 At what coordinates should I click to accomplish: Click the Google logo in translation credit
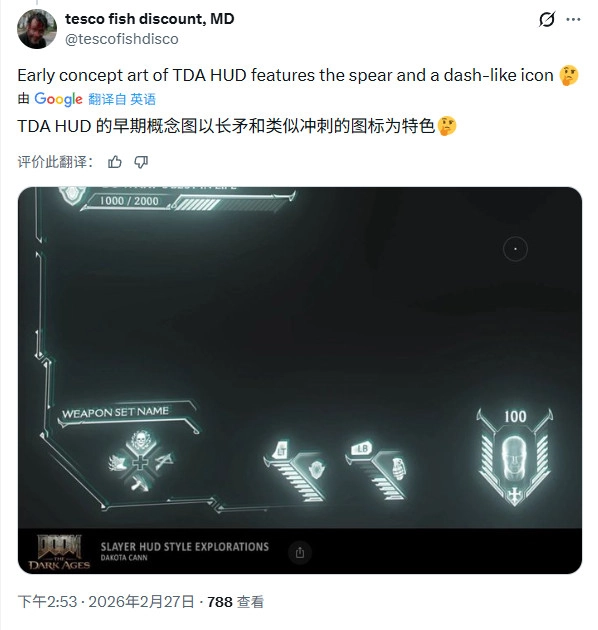[59, 99]
